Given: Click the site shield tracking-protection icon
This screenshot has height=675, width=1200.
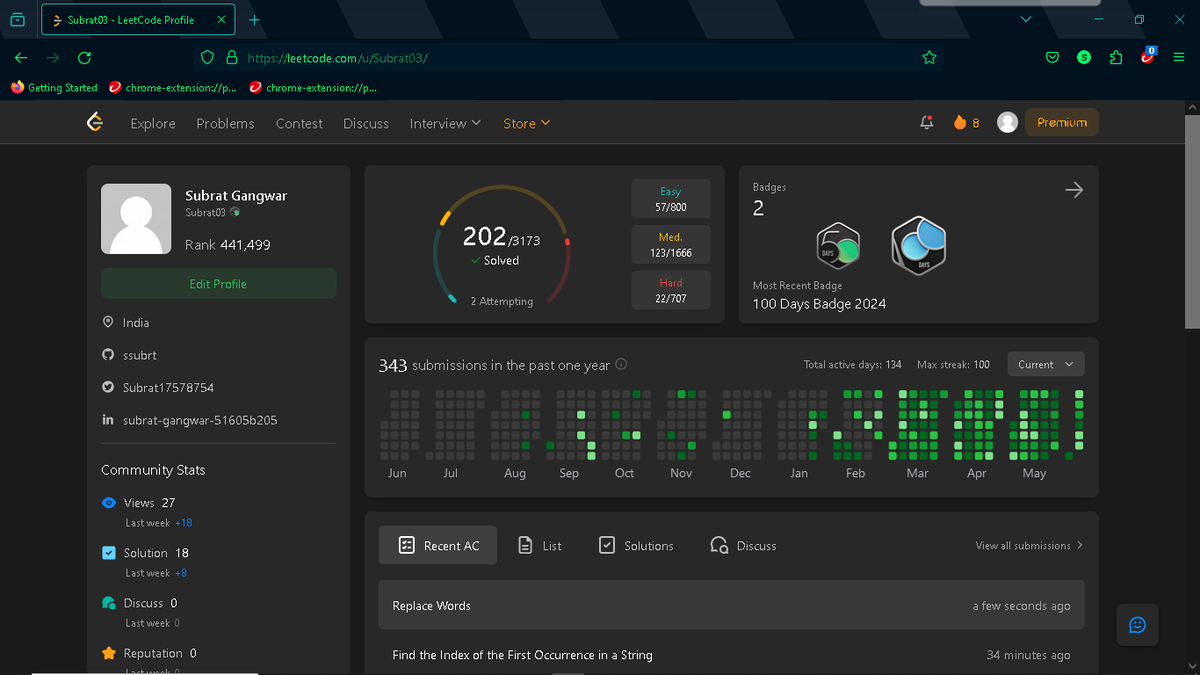Looking at the screenshot, I should (x=208, y=57).
